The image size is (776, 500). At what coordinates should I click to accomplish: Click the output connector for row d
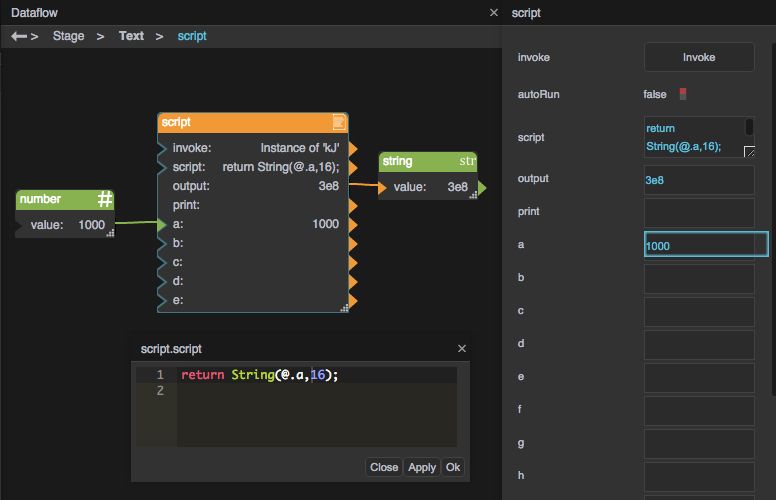353,282
